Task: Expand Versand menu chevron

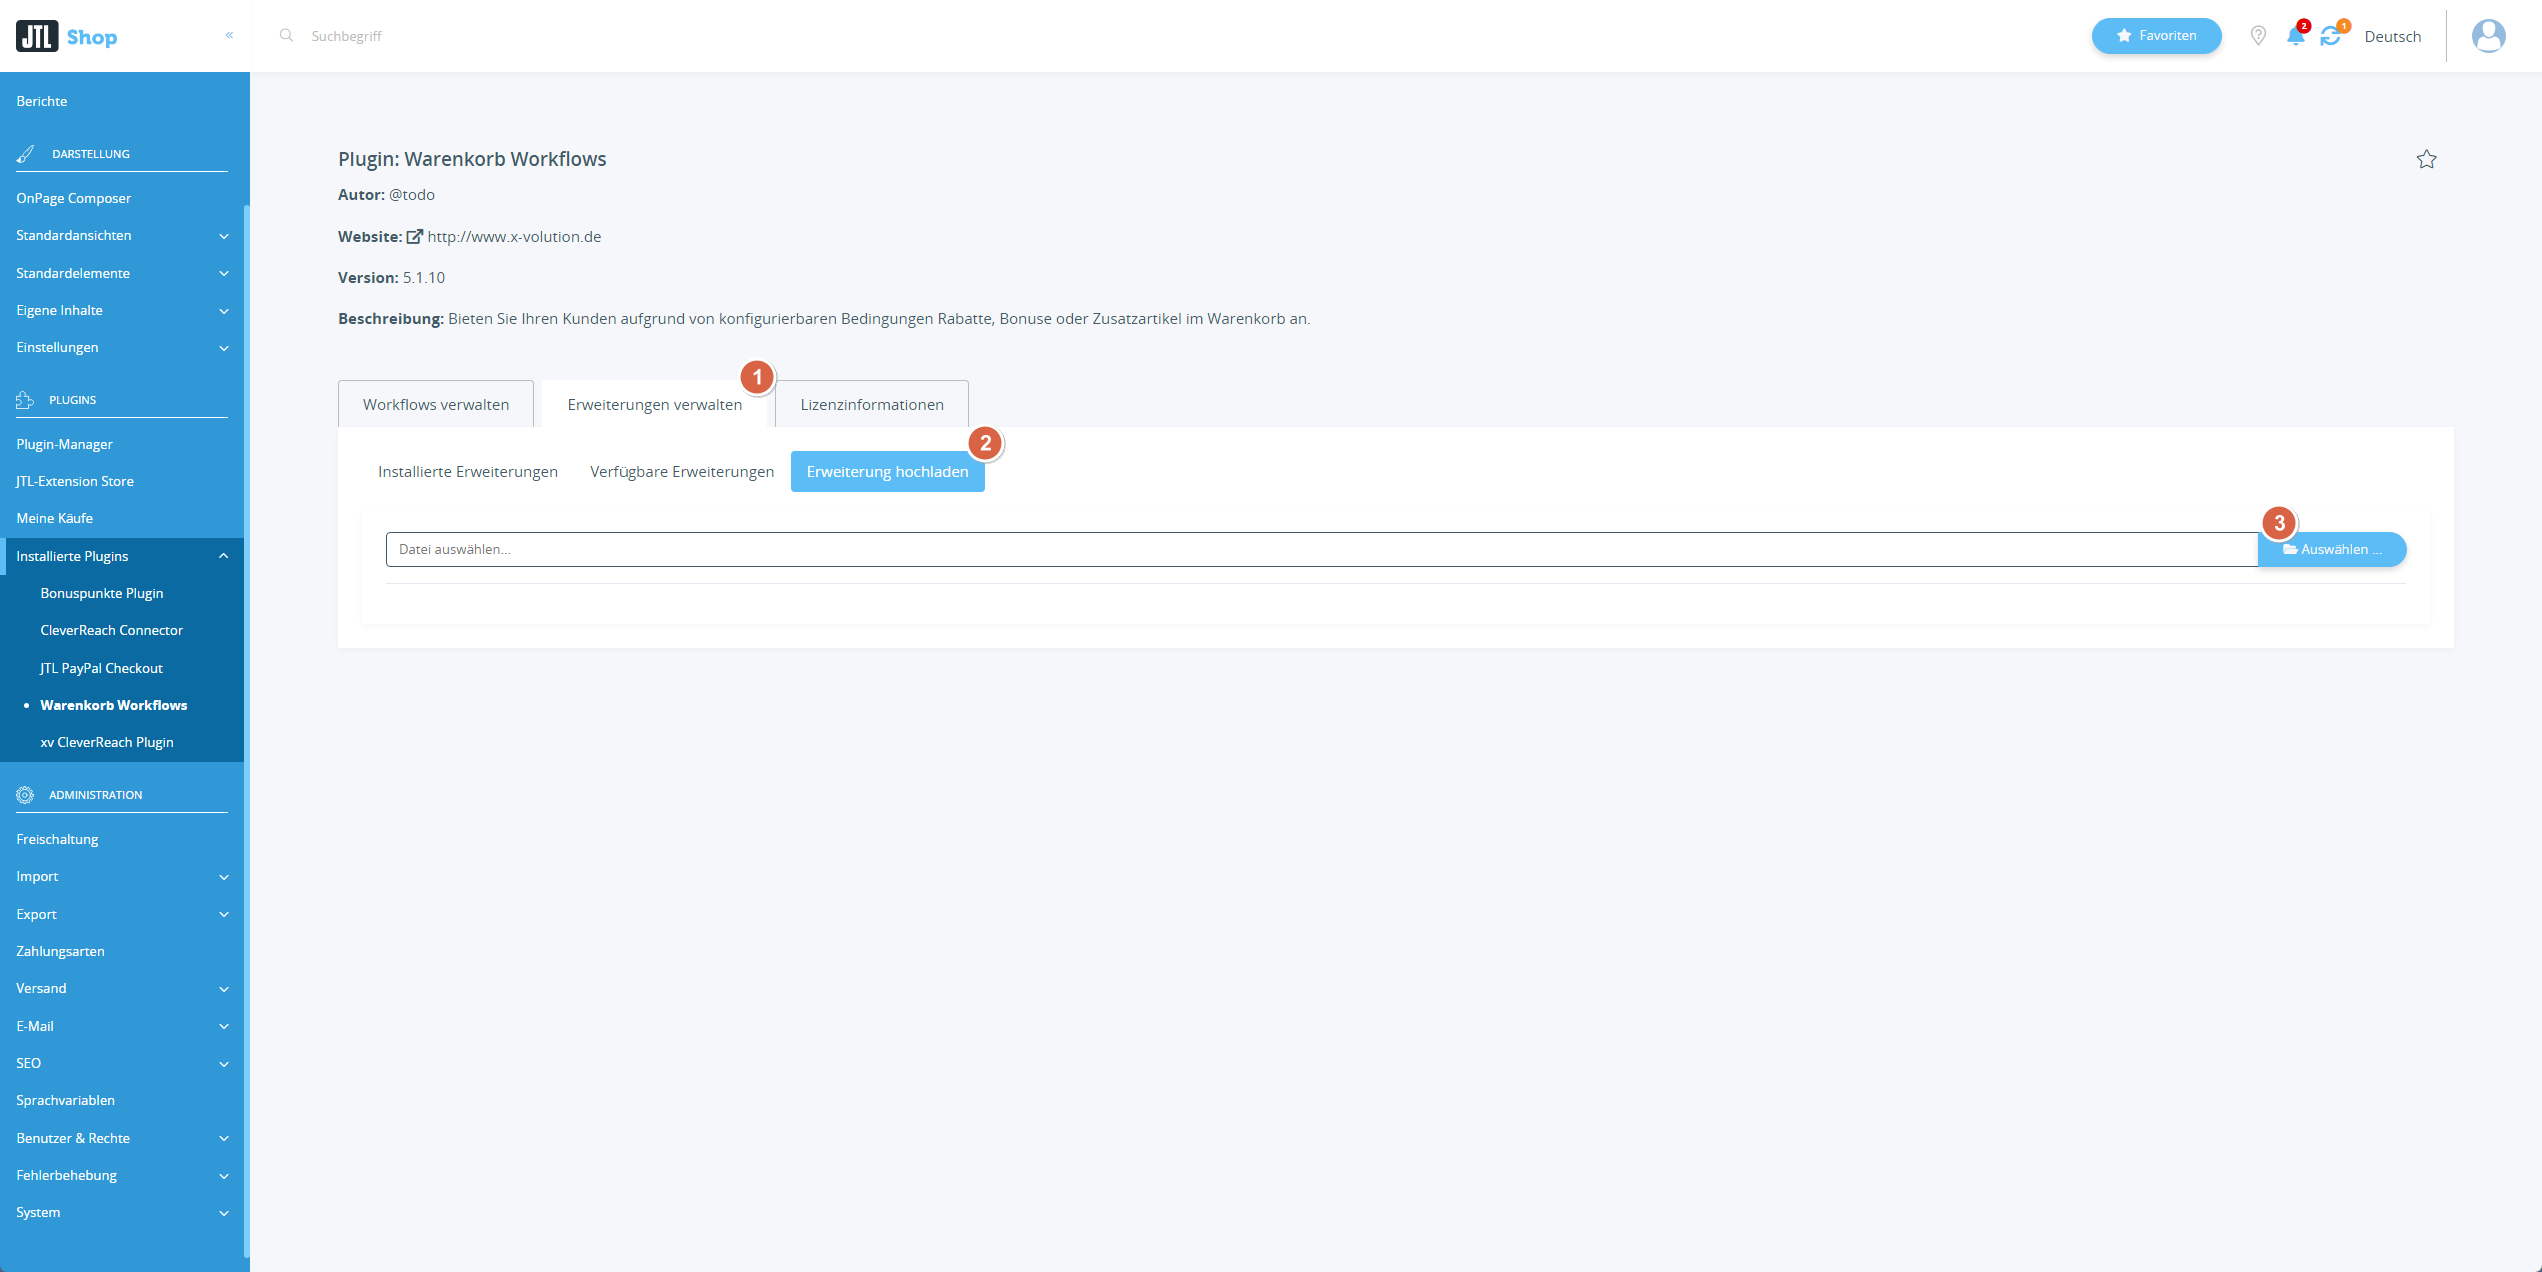Action: tap(224, 989)
